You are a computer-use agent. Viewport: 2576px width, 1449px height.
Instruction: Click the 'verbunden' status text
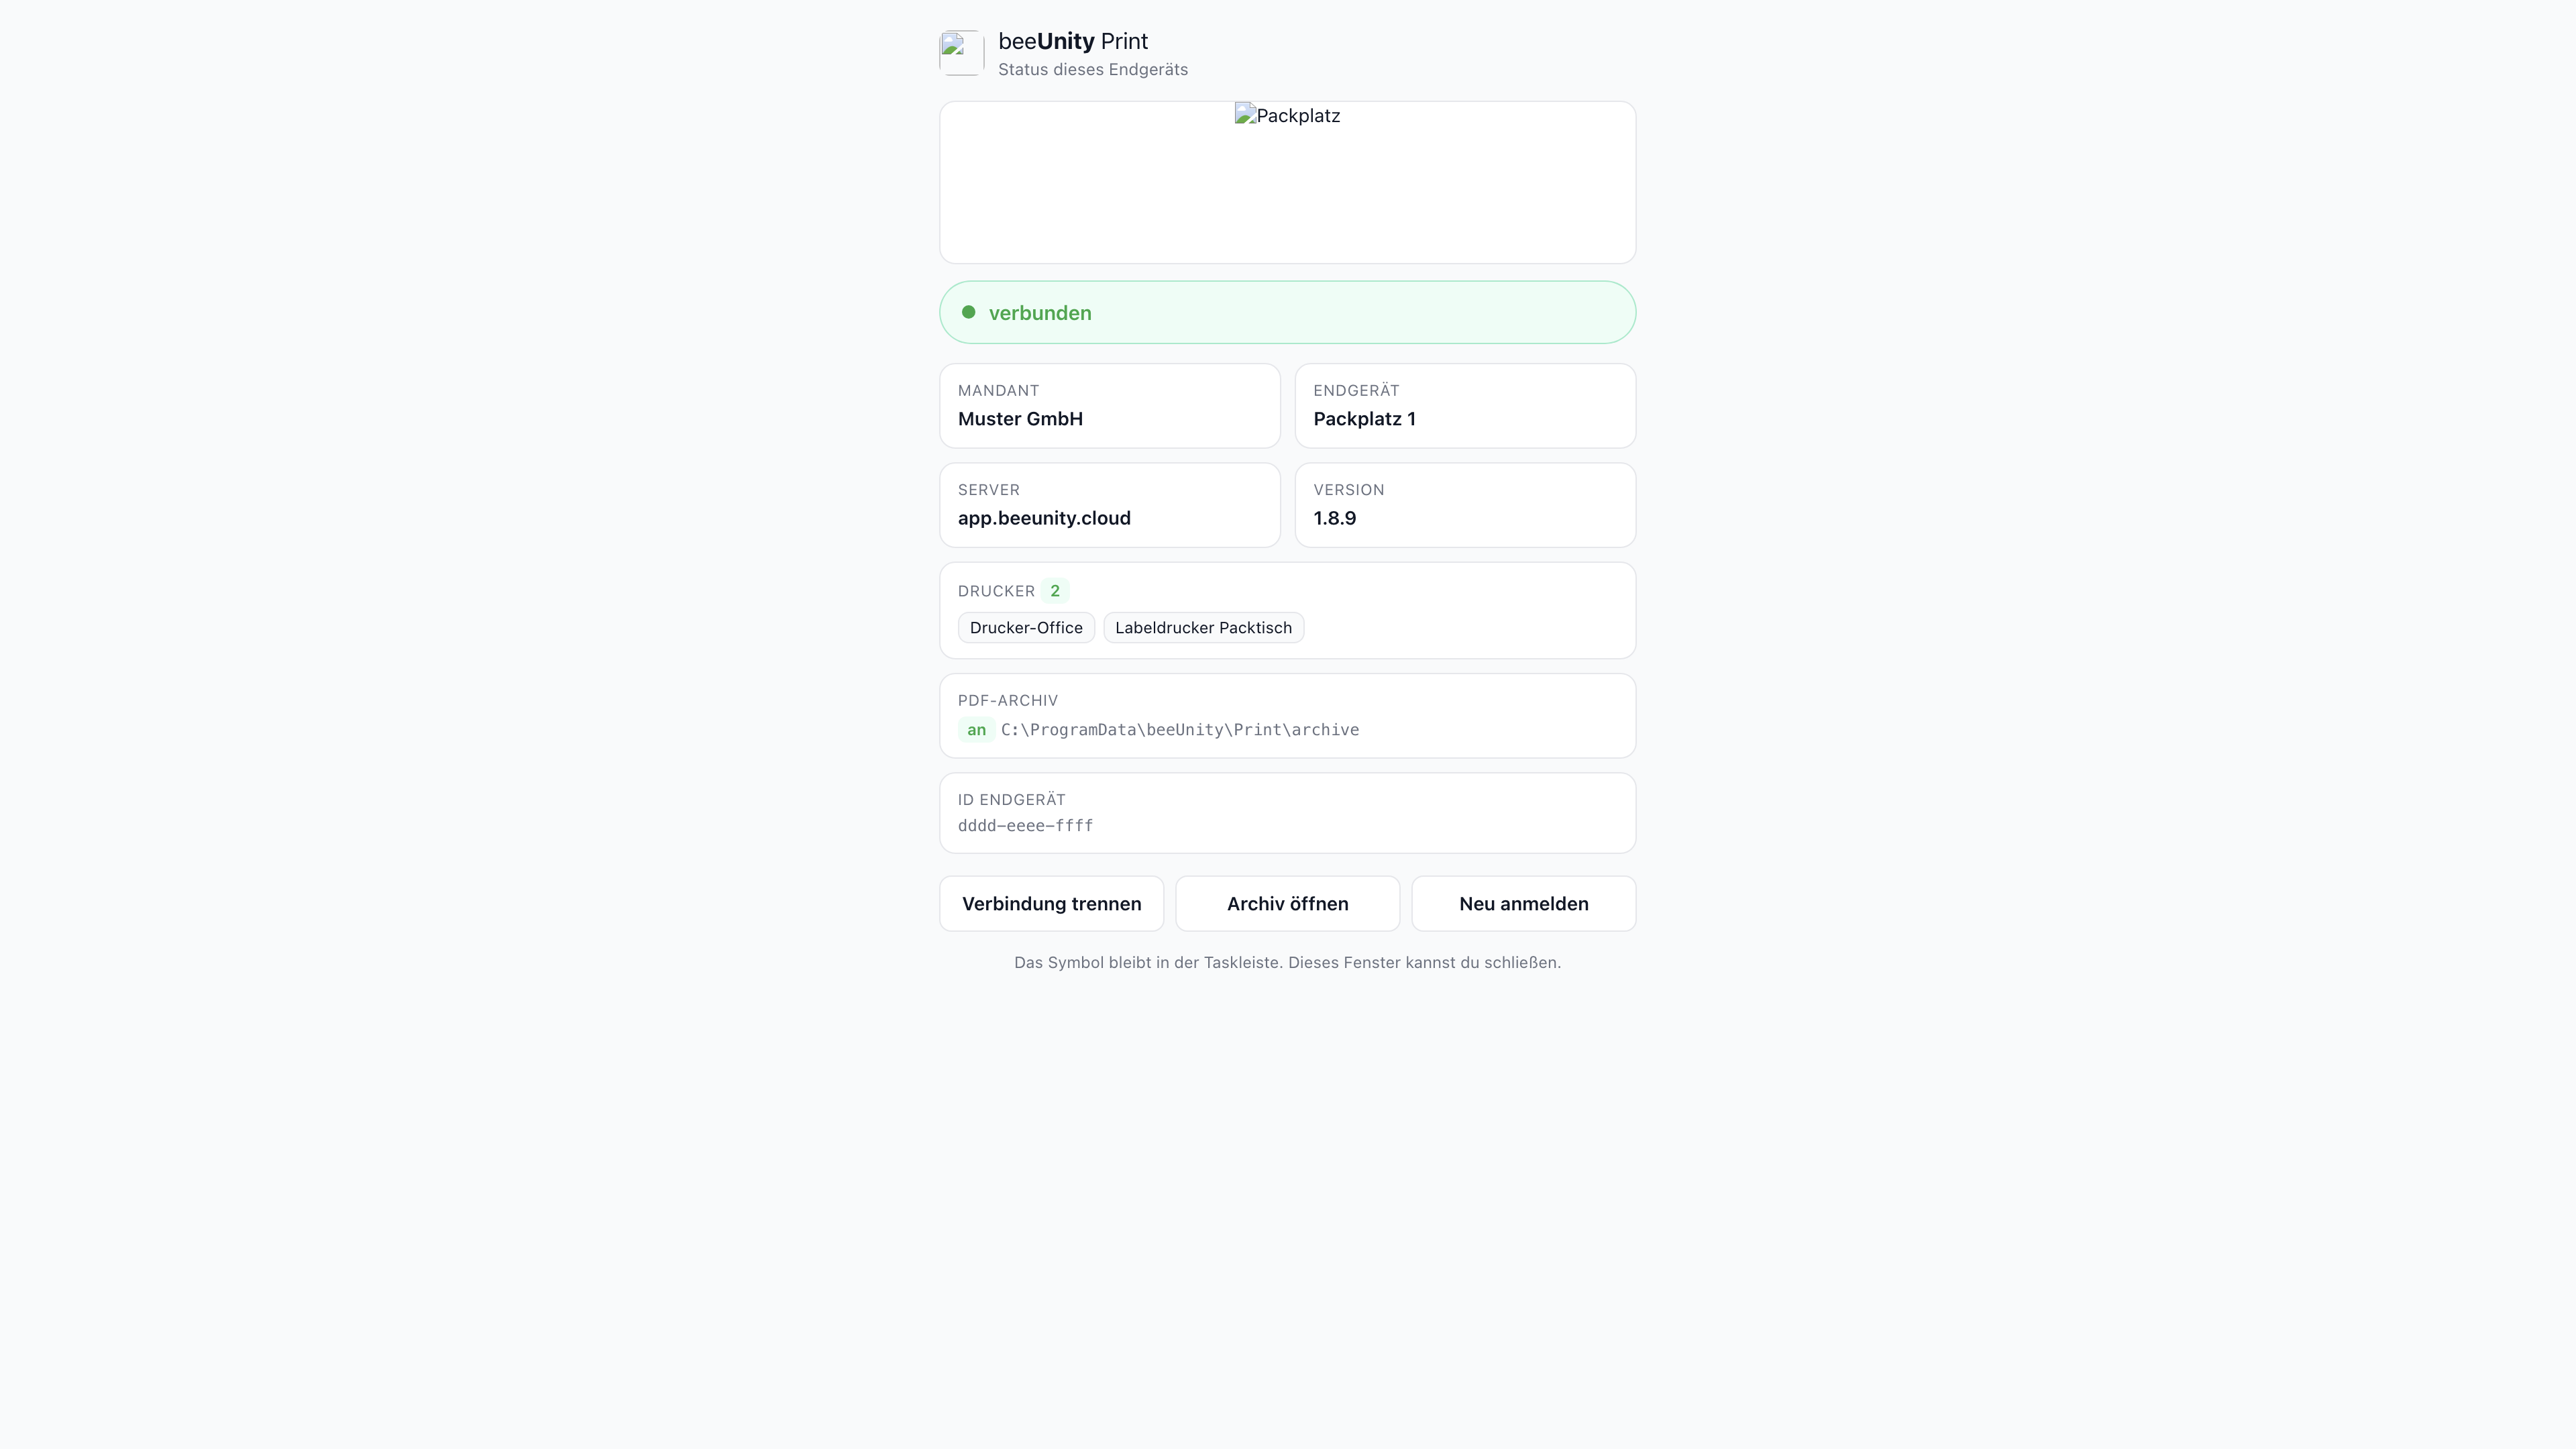click(x=1040, y=313)
